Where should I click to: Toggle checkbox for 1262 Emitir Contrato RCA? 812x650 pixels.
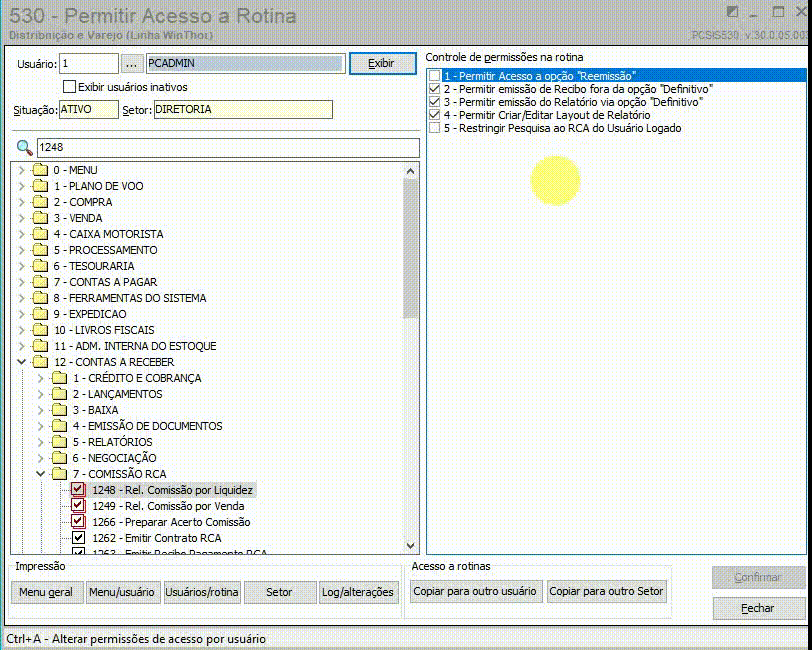(x=78, y=538)
